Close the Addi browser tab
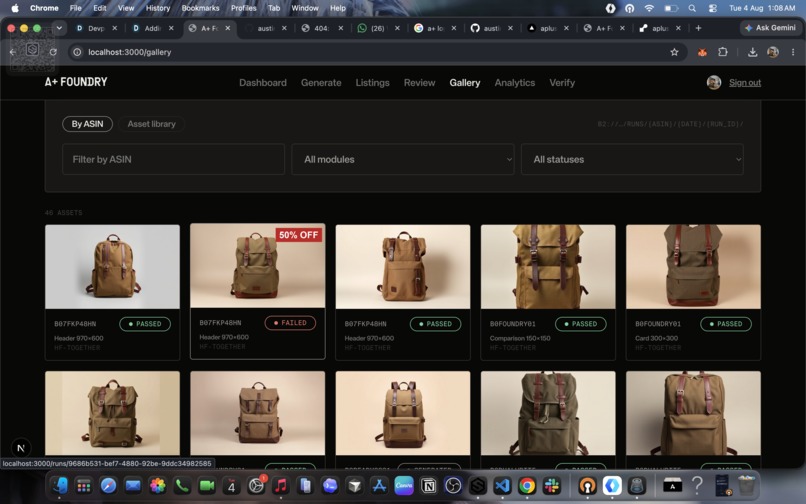806x504 pixels. tap(171, 28)
